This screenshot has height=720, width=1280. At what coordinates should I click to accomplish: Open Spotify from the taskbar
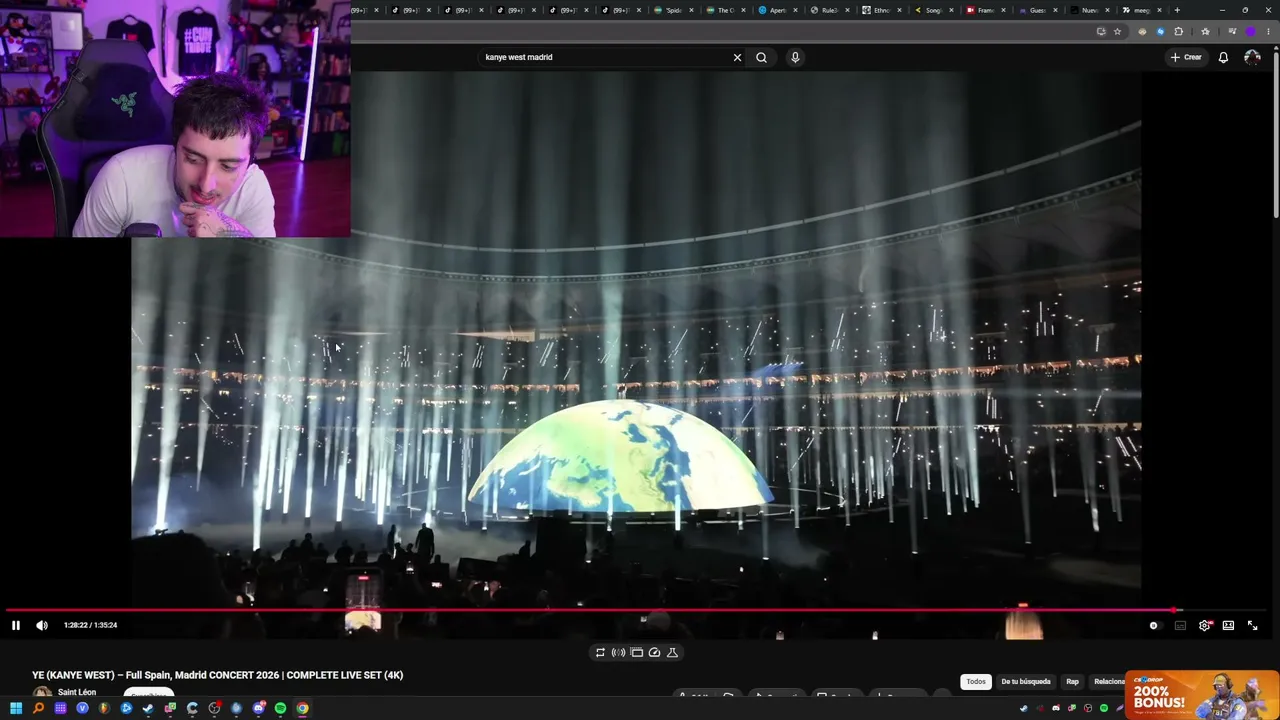pos(280,708)
